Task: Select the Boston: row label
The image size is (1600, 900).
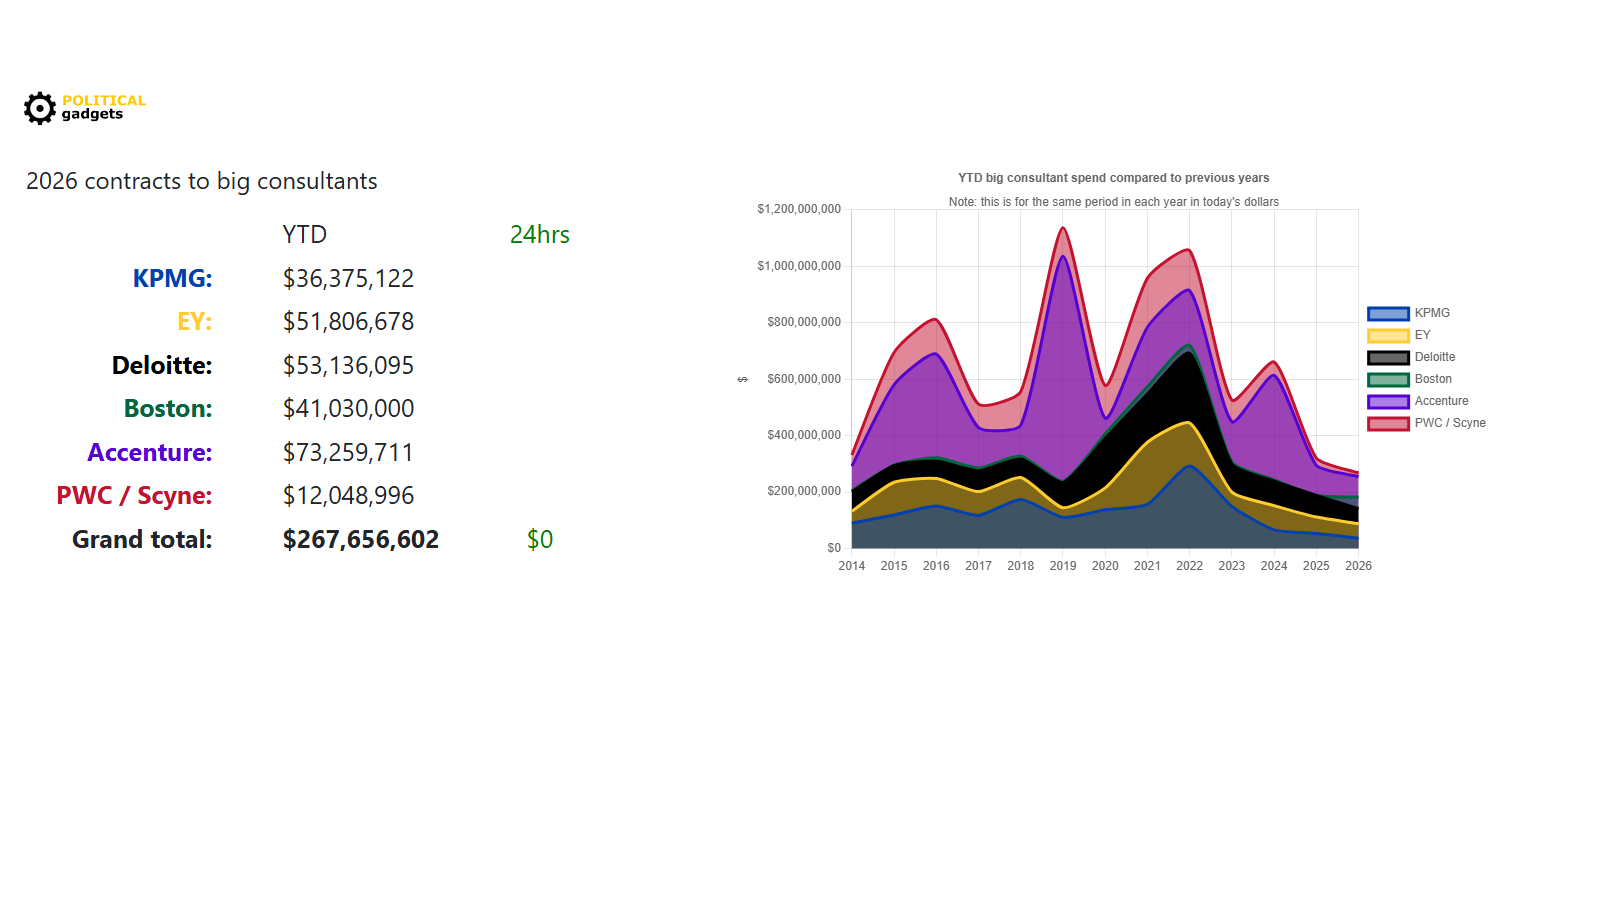Action: (168, 408)
